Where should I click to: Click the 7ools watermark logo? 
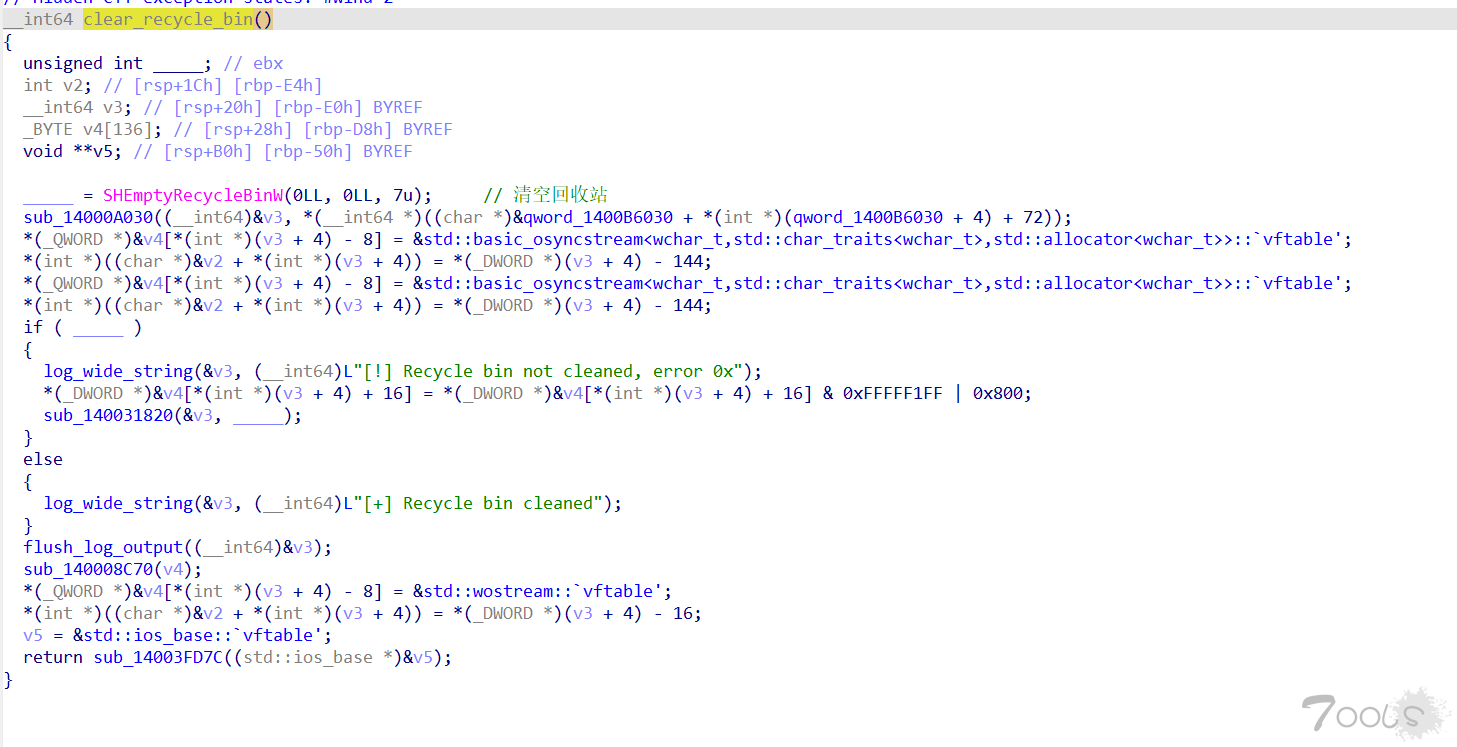click(1375, 713)
